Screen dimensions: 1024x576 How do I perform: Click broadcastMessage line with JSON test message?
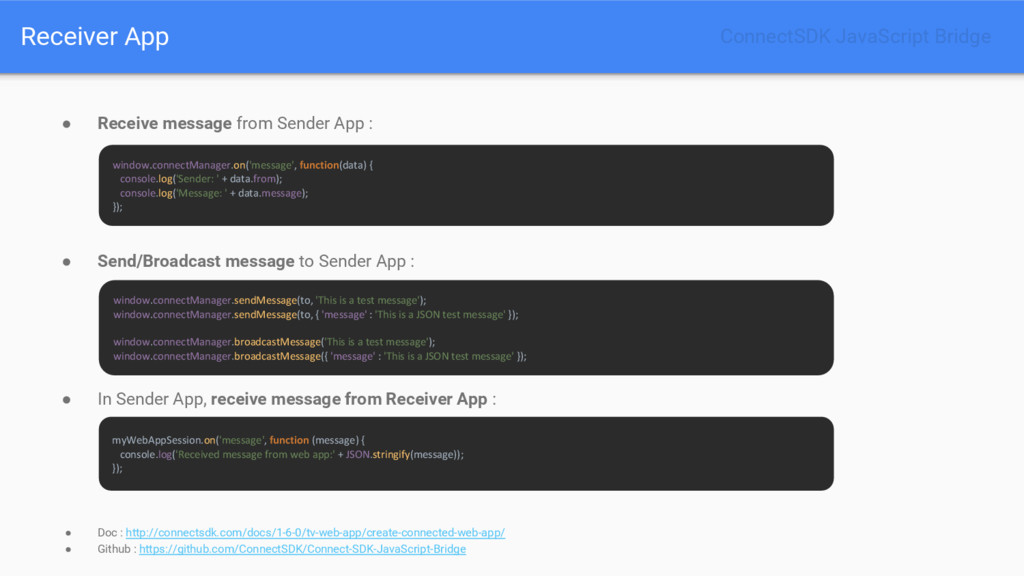click(320, 357)
